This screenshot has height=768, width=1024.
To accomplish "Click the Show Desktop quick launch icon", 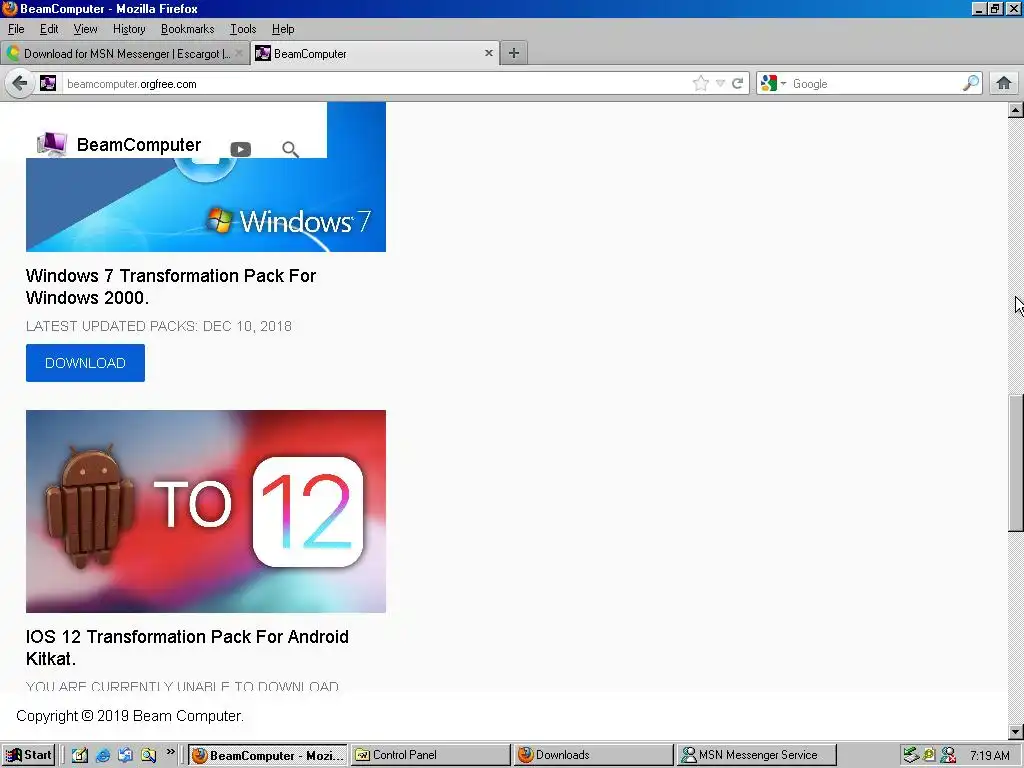I will click(80, 755).
